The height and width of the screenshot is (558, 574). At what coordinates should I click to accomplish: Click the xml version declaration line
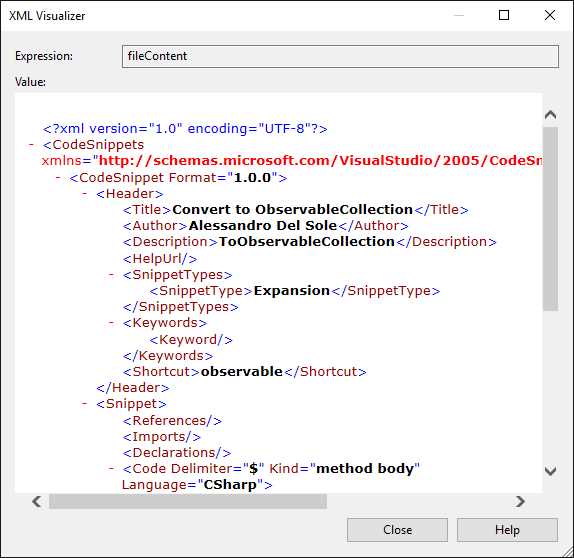click(x=185, y=129)
